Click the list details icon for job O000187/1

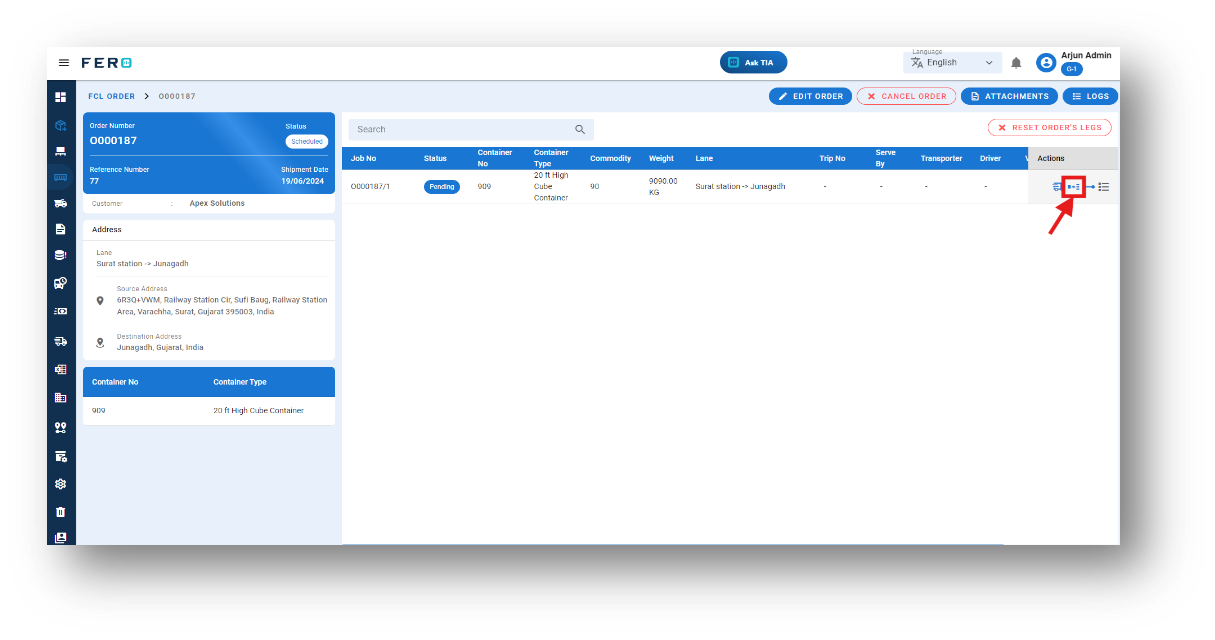[1104, 187]
